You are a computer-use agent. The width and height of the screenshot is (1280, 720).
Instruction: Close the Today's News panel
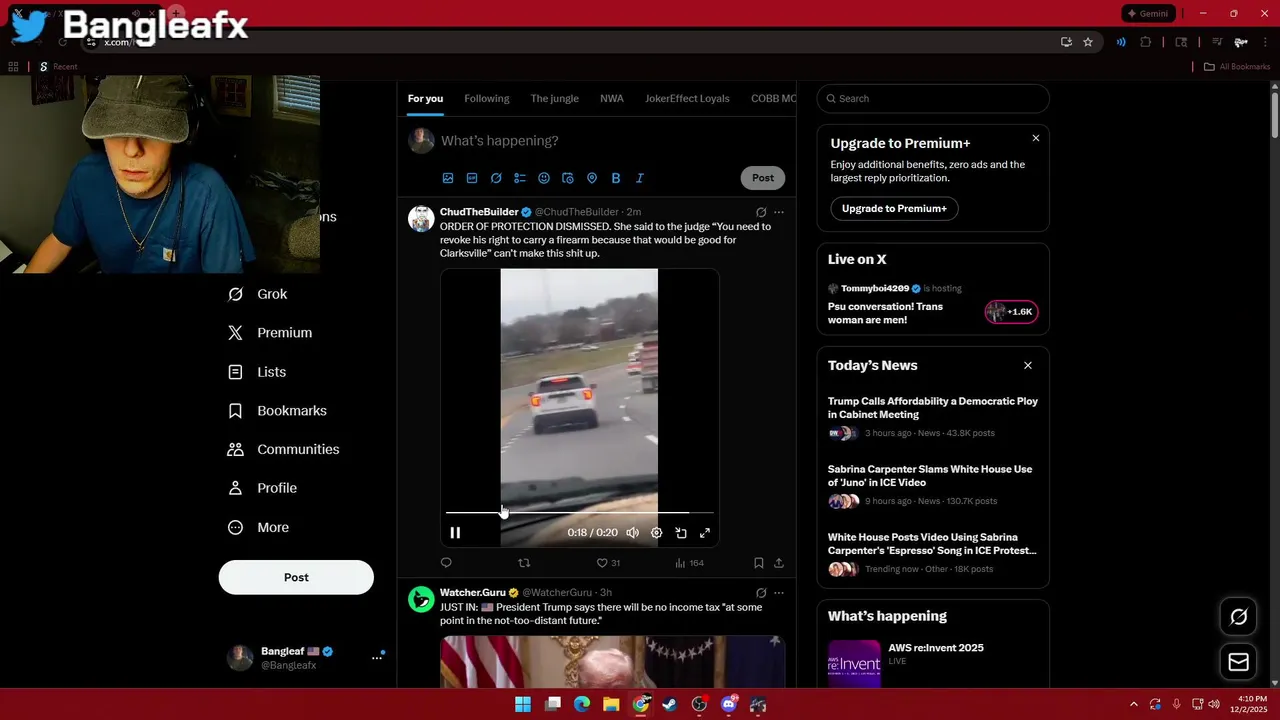coord(1028,366)
